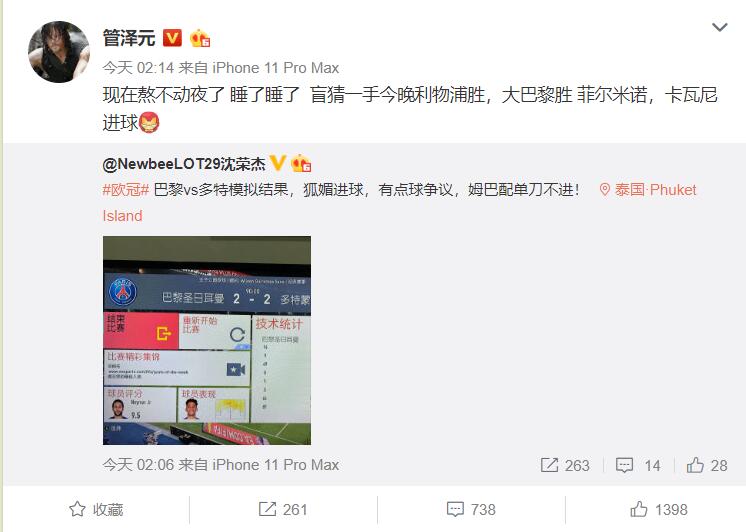Open the #欧冠# hashtag topic

(126, 190)
